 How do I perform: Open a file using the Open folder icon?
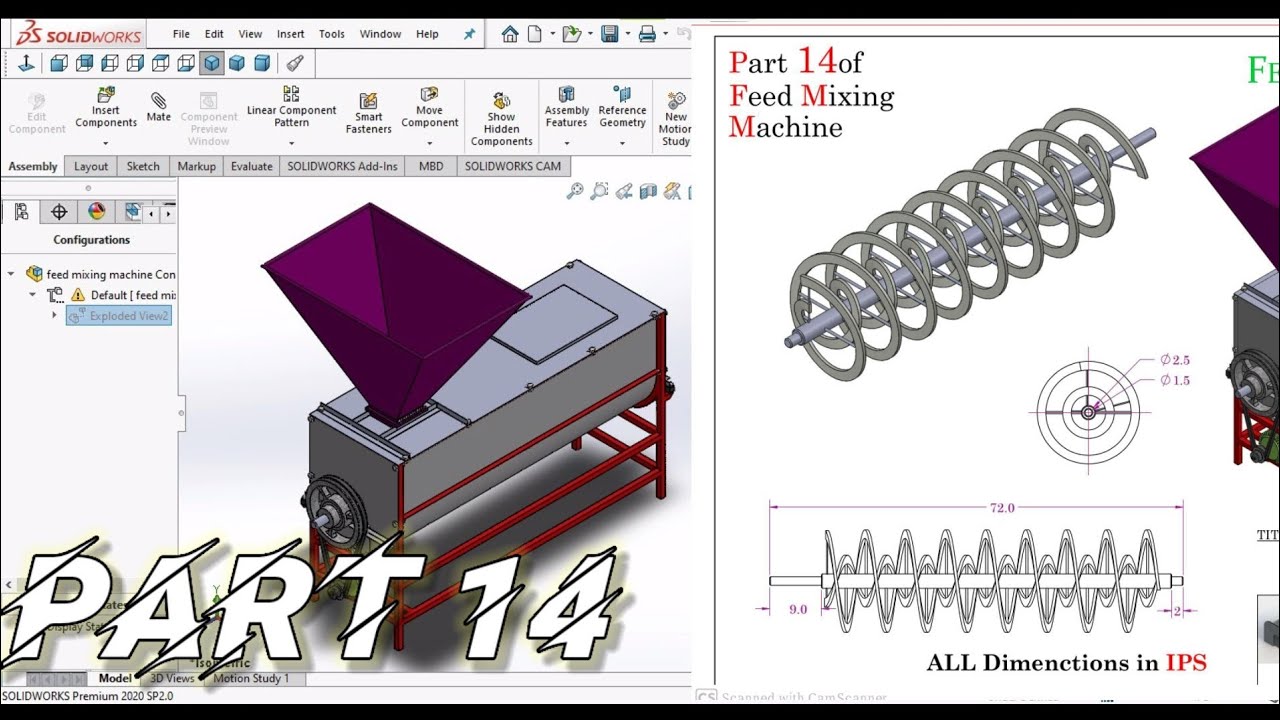[x=571, y=34]
